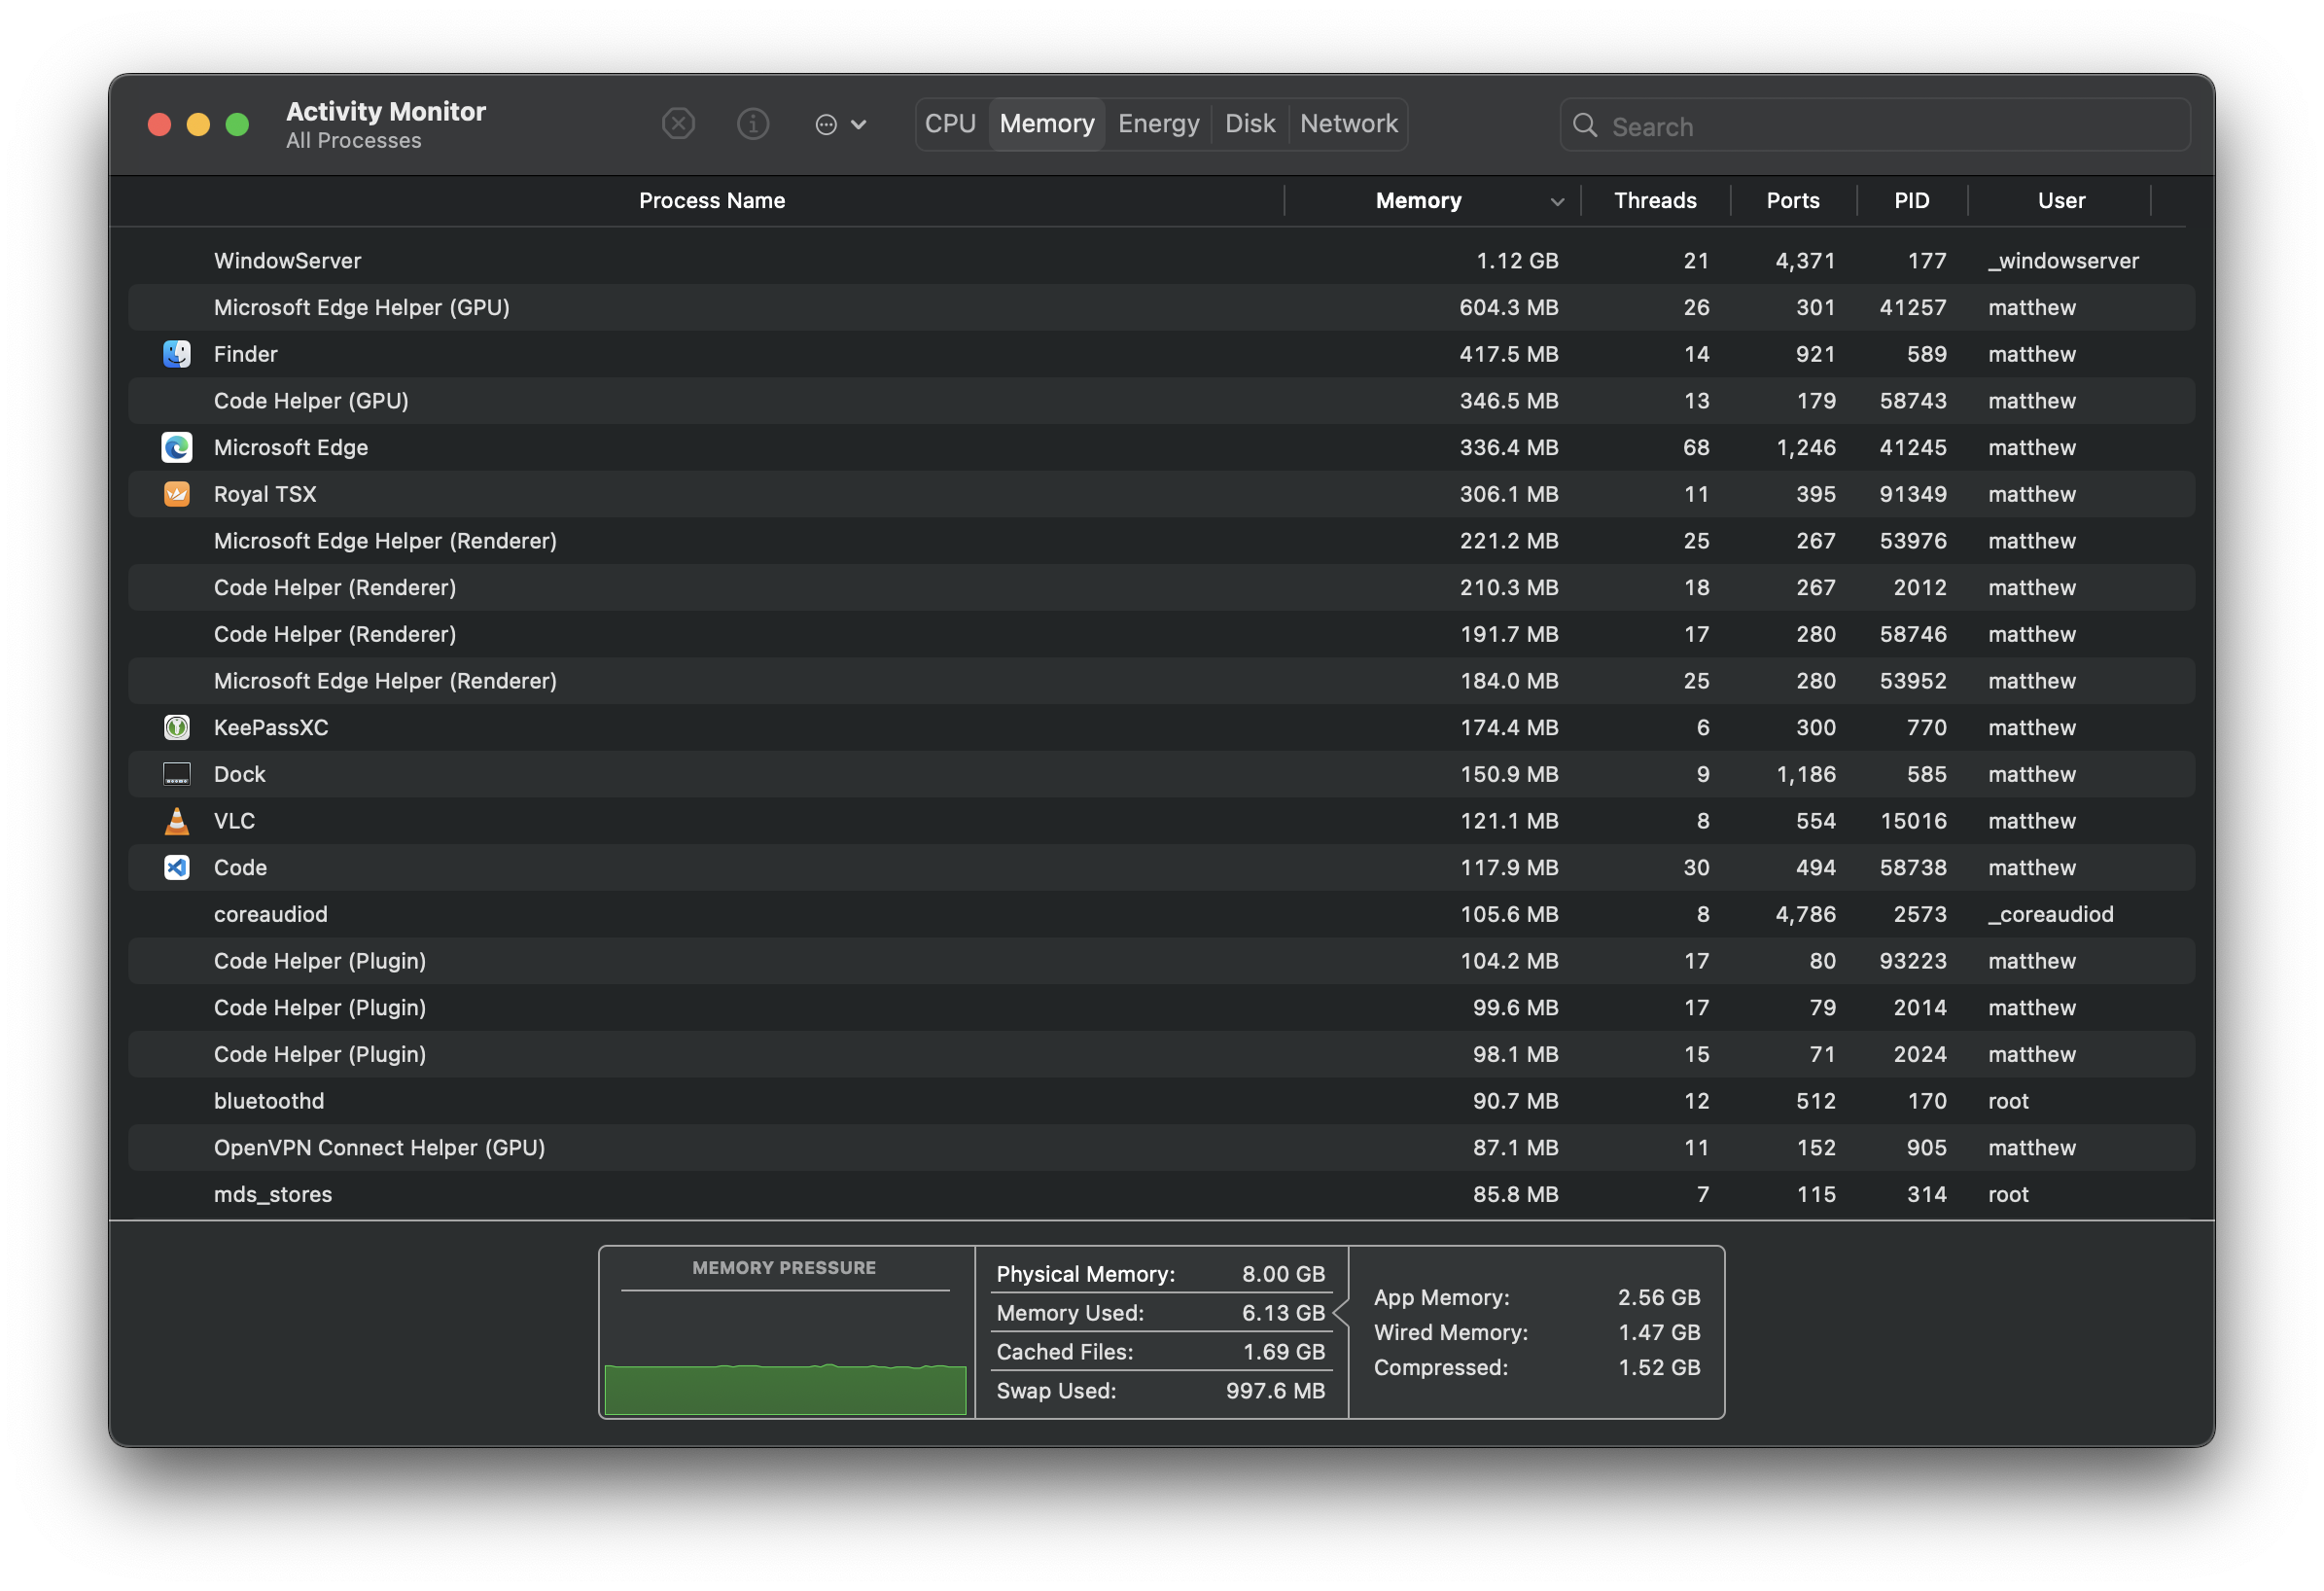Click the VLC cone icon
2324x1591 pixels.
[177, 821]
